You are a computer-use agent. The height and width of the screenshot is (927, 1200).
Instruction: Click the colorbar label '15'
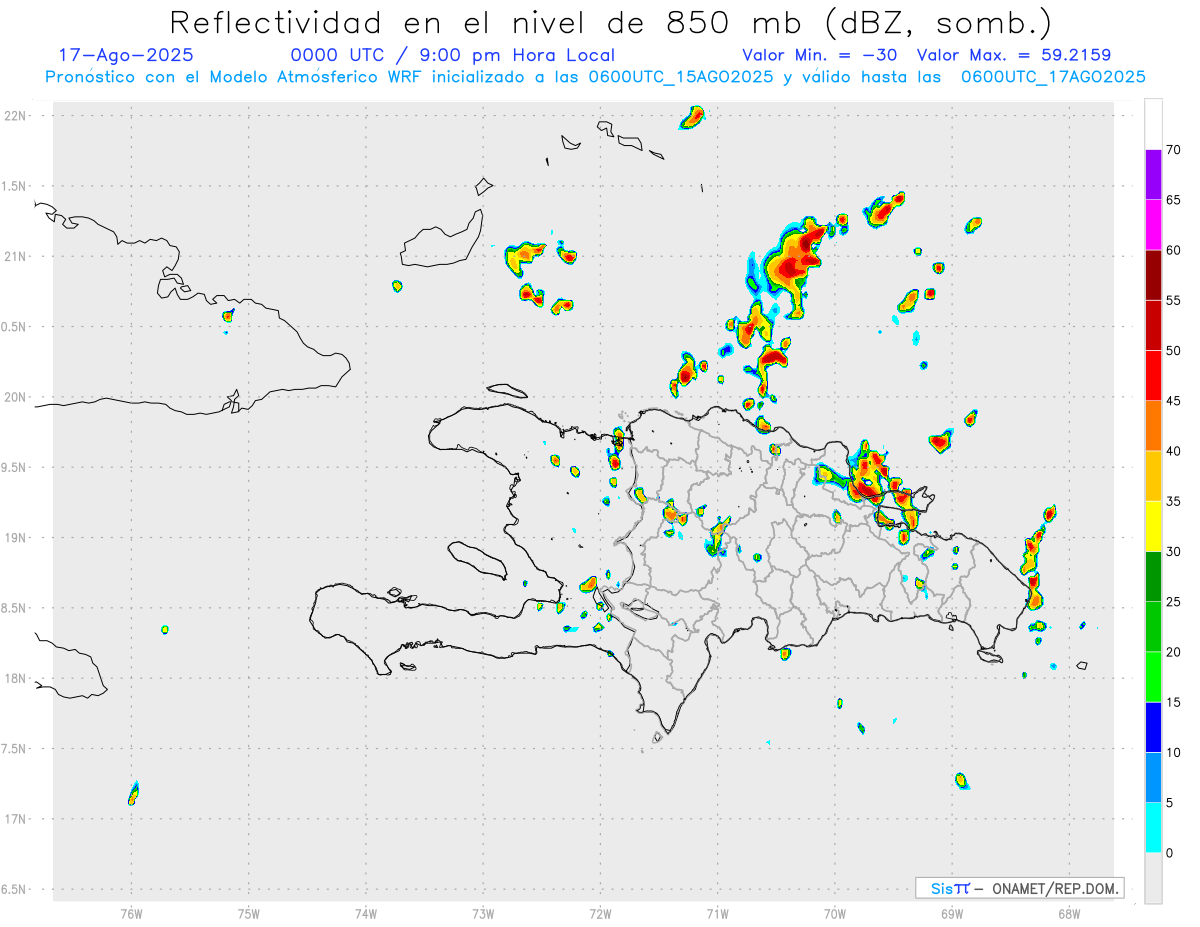pos(1173,702)
